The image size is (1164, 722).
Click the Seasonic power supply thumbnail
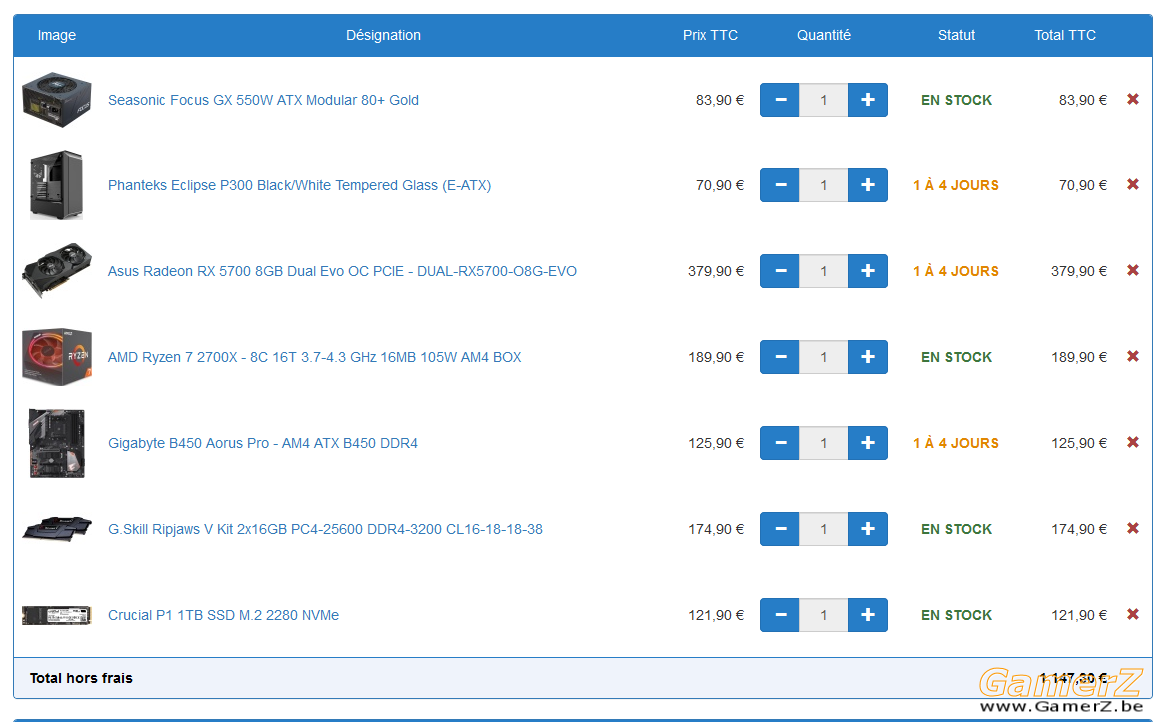[57, 99]
